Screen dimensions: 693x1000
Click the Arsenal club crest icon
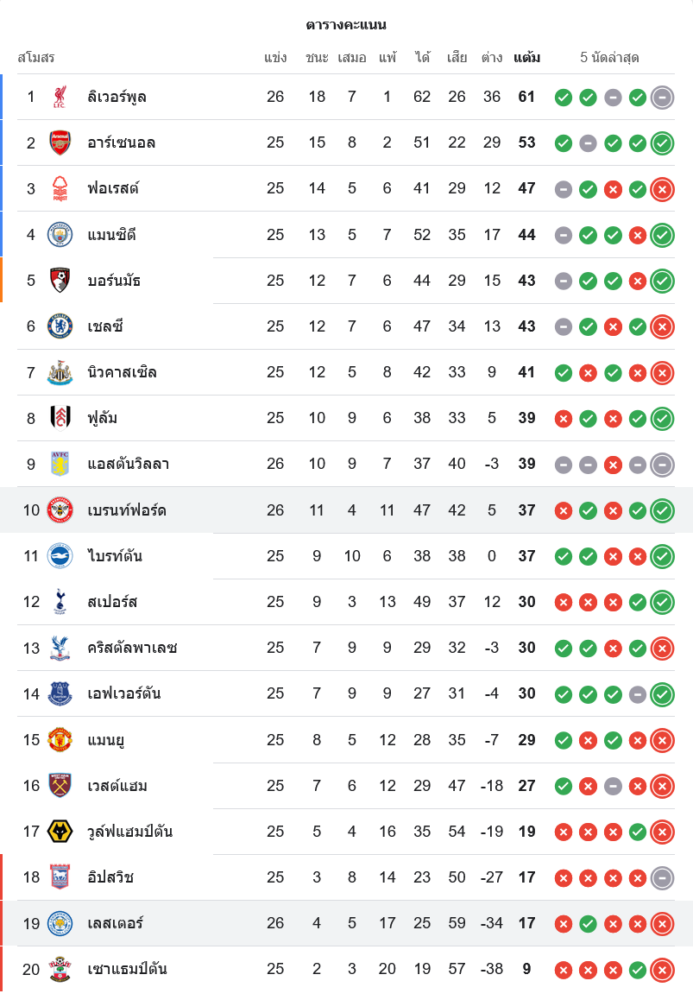[x=60, y=143]
